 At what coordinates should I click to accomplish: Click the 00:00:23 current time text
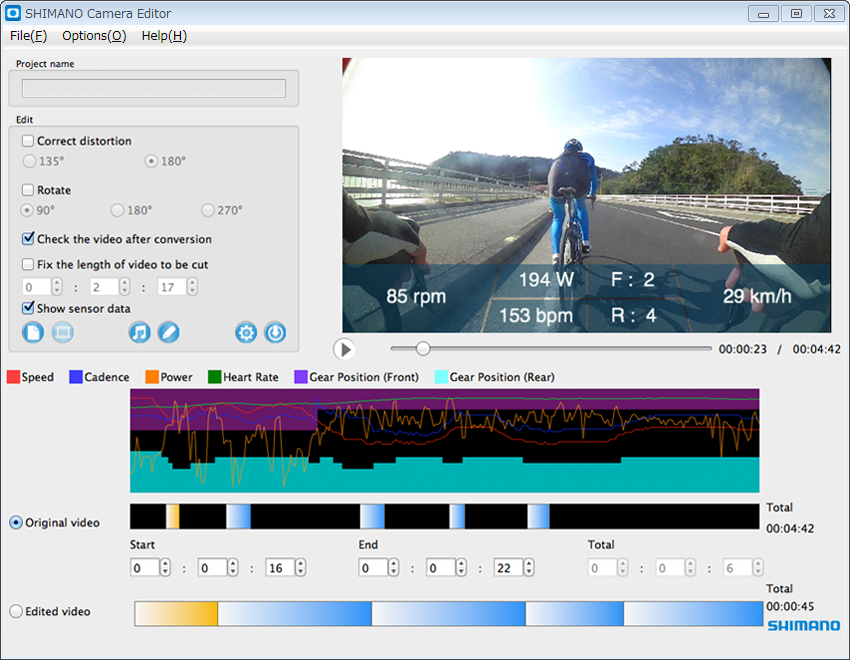point(743,349)
